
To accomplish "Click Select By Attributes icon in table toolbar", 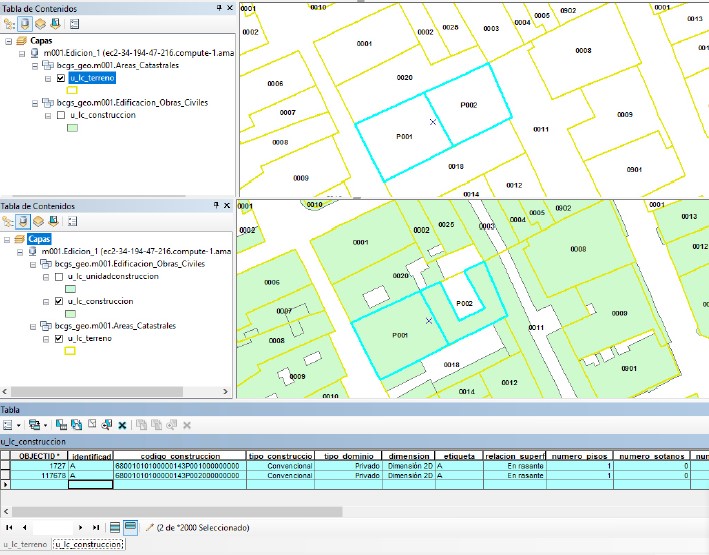I will click(62, 425).
